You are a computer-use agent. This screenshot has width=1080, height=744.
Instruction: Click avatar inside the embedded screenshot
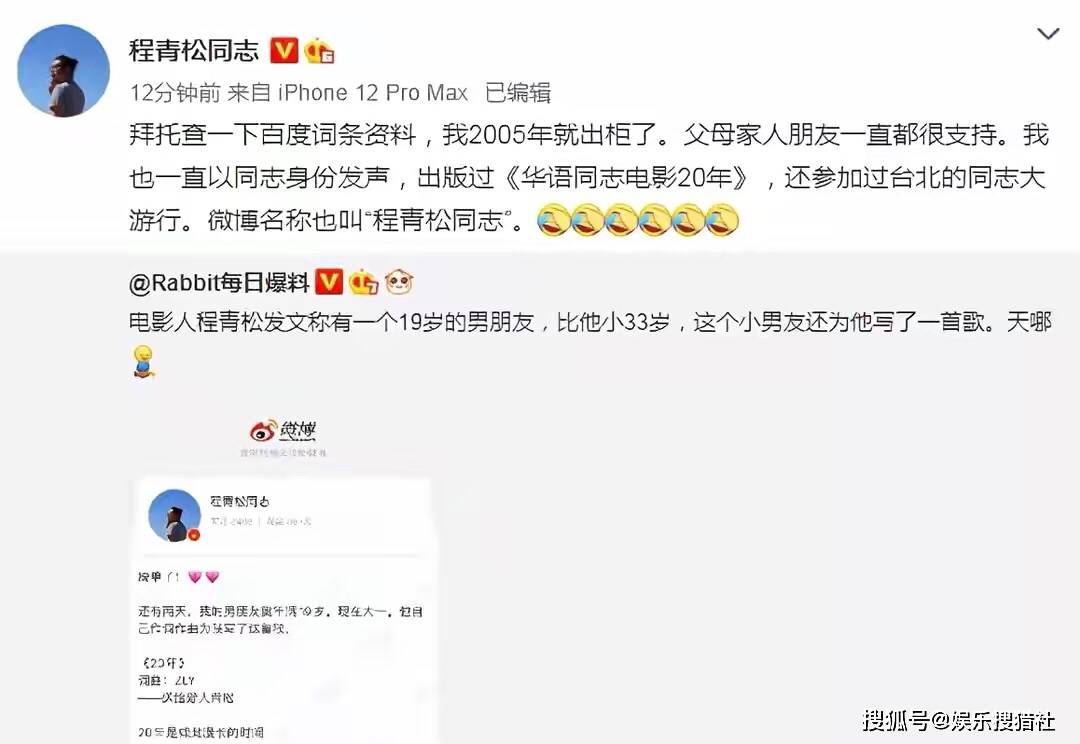click(174, 515)
